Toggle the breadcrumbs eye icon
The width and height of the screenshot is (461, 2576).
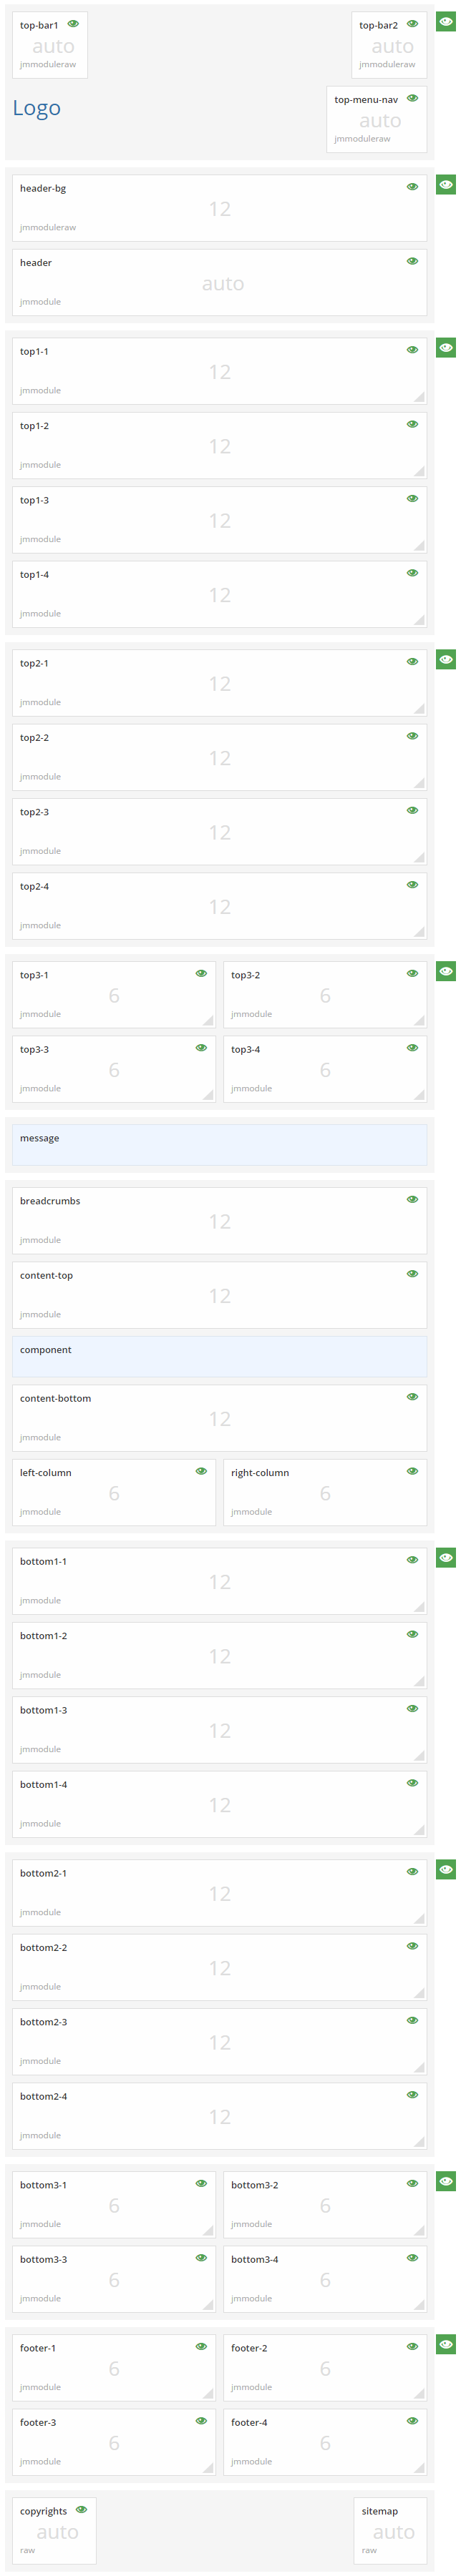413,1199
